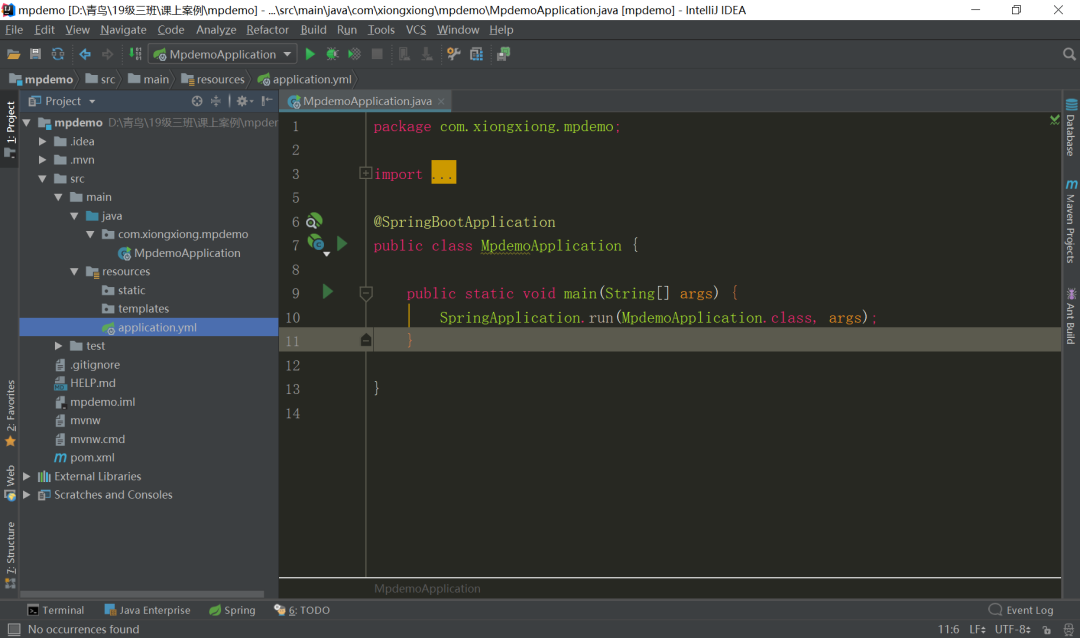Collapse the src folder
1080x638 pixels.
(x=43, y=178)
